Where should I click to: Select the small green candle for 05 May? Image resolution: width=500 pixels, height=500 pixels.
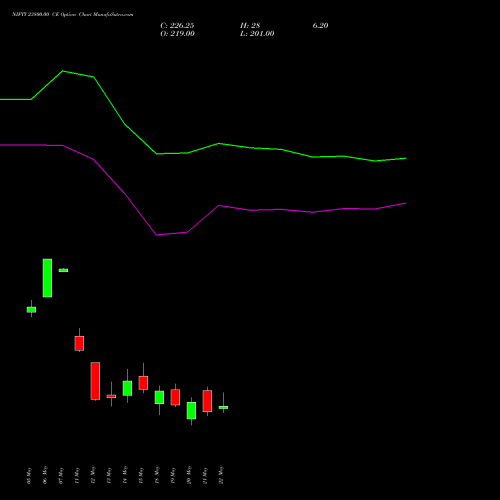tap(31, 310)
